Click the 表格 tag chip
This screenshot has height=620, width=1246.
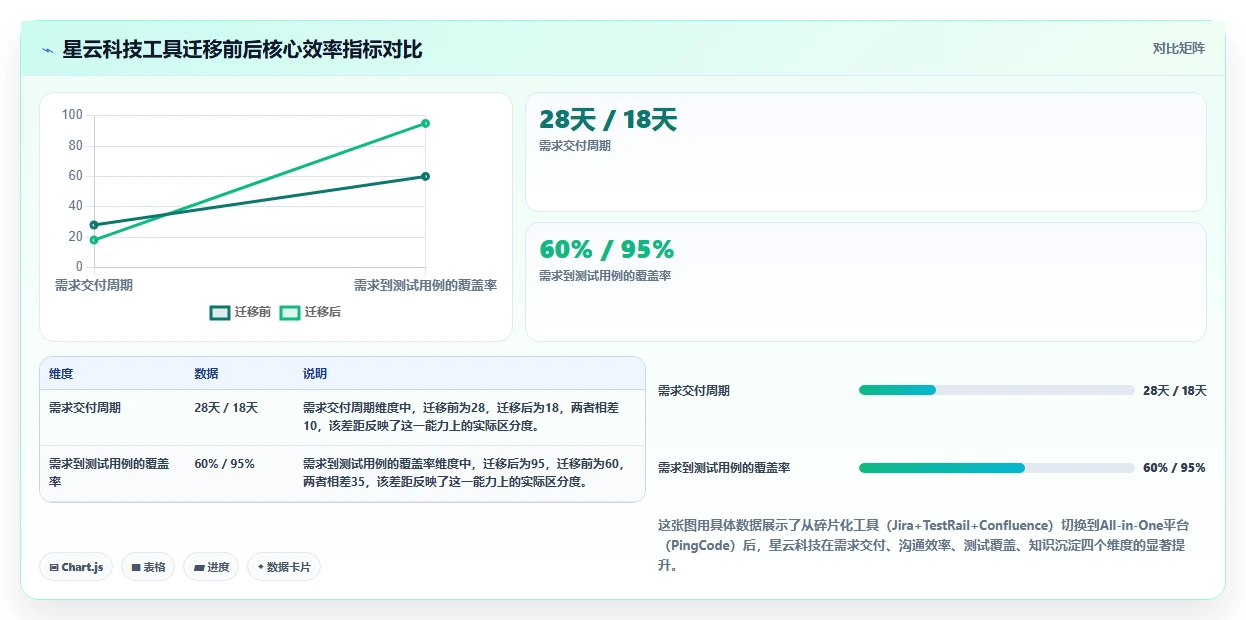(148, 567)
